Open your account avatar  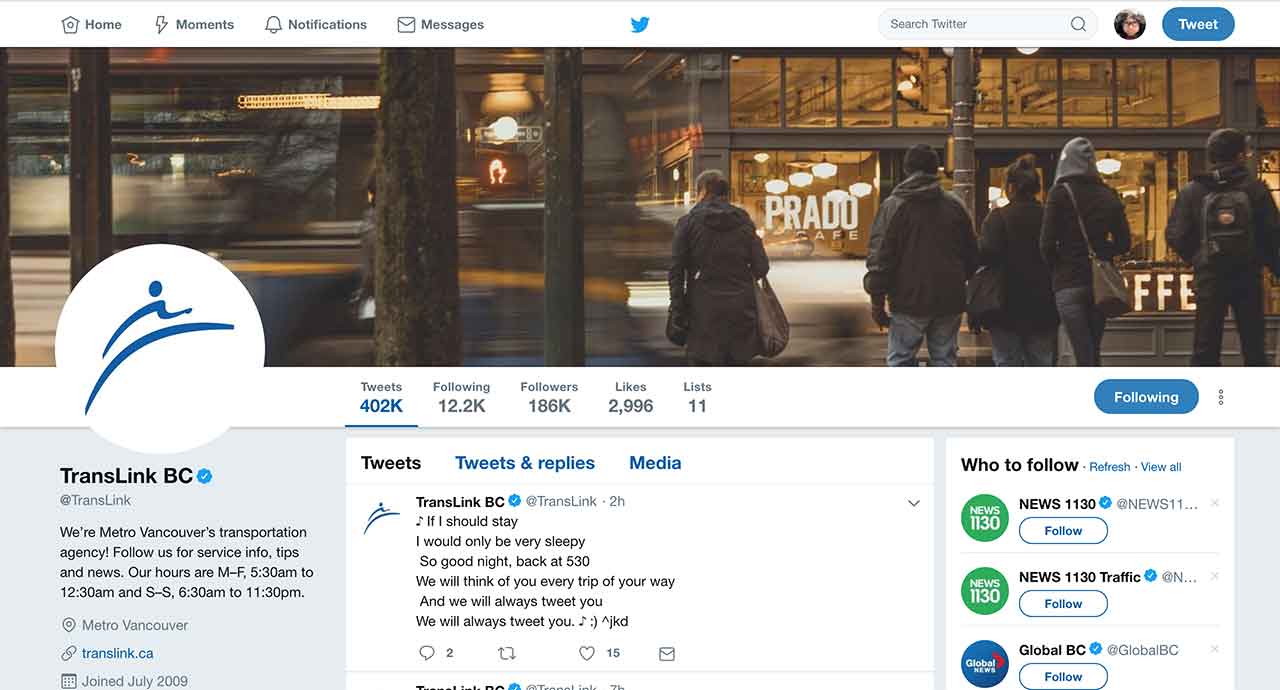(x=1129, y=23)
